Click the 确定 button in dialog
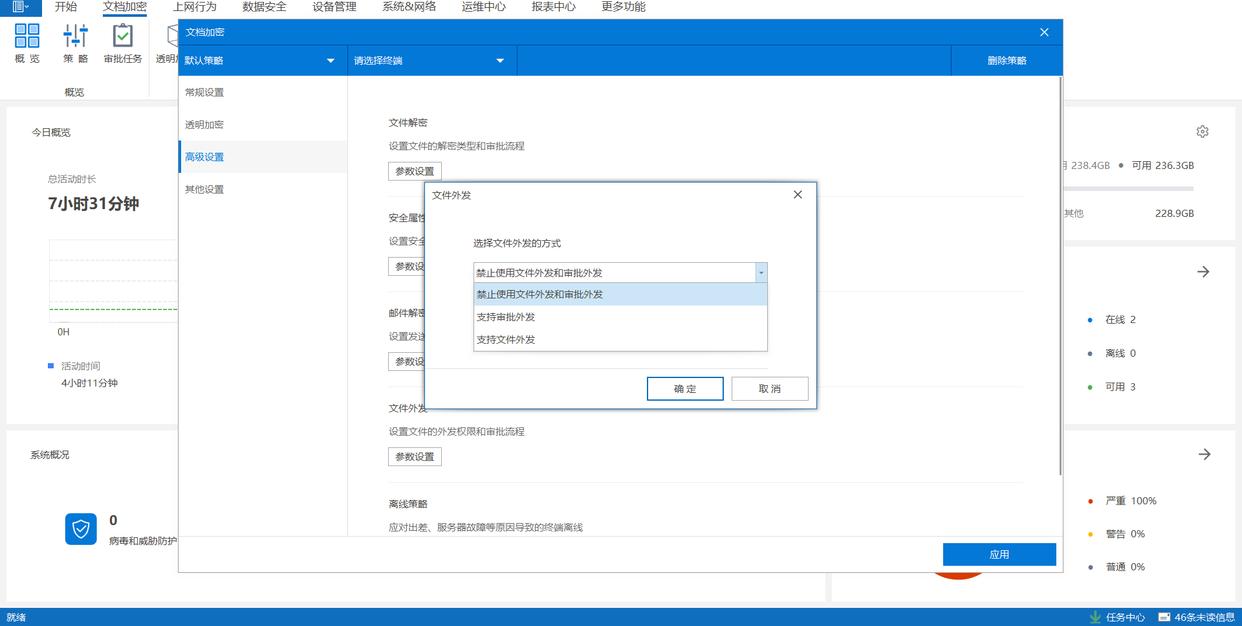1242x626 pixels. (x=685, y=389)
